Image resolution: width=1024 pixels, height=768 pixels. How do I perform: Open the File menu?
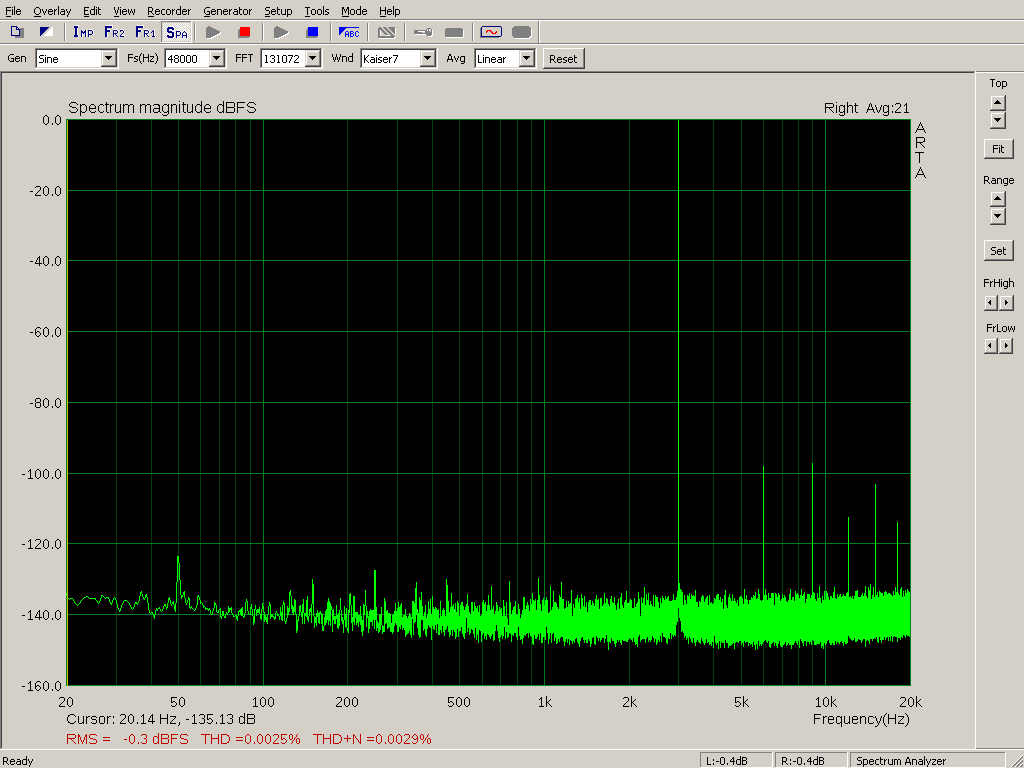coord(13,11)
